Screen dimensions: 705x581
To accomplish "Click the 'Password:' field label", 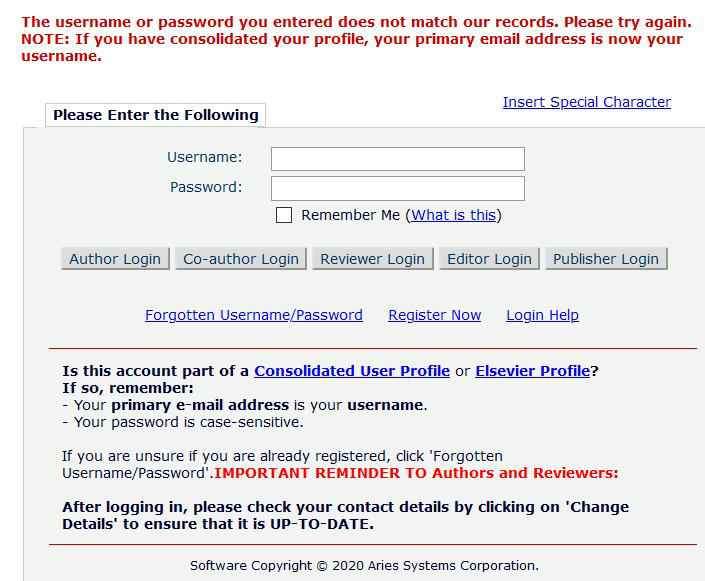I will tap(205, 187).
